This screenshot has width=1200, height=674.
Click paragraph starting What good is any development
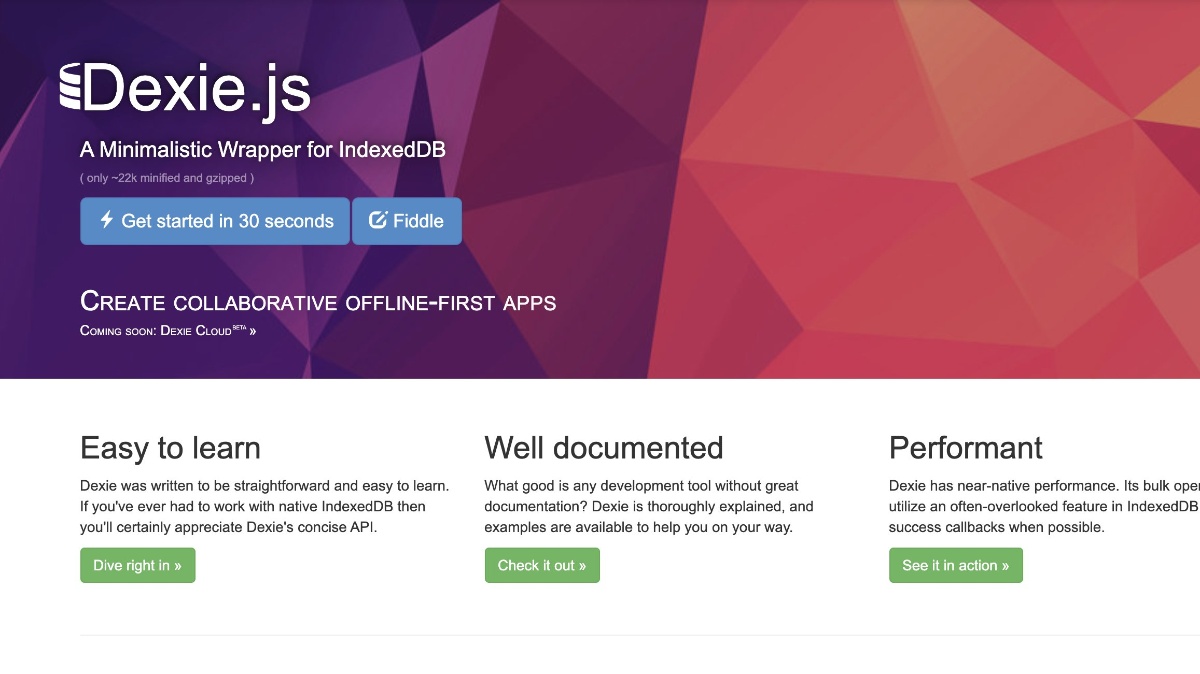pyautogui.click(x=650, y=506)
